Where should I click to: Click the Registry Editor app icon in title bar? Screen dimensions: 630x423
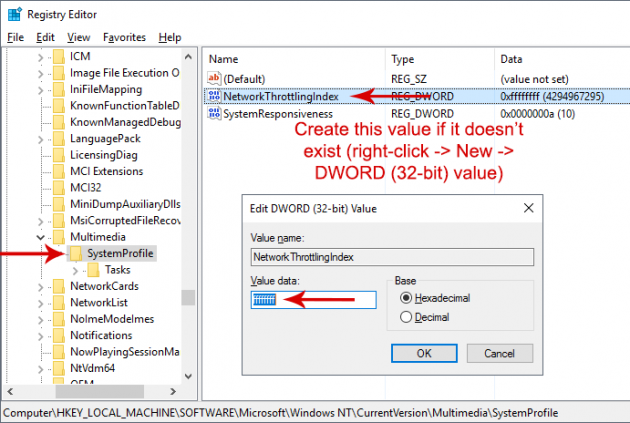14,14
